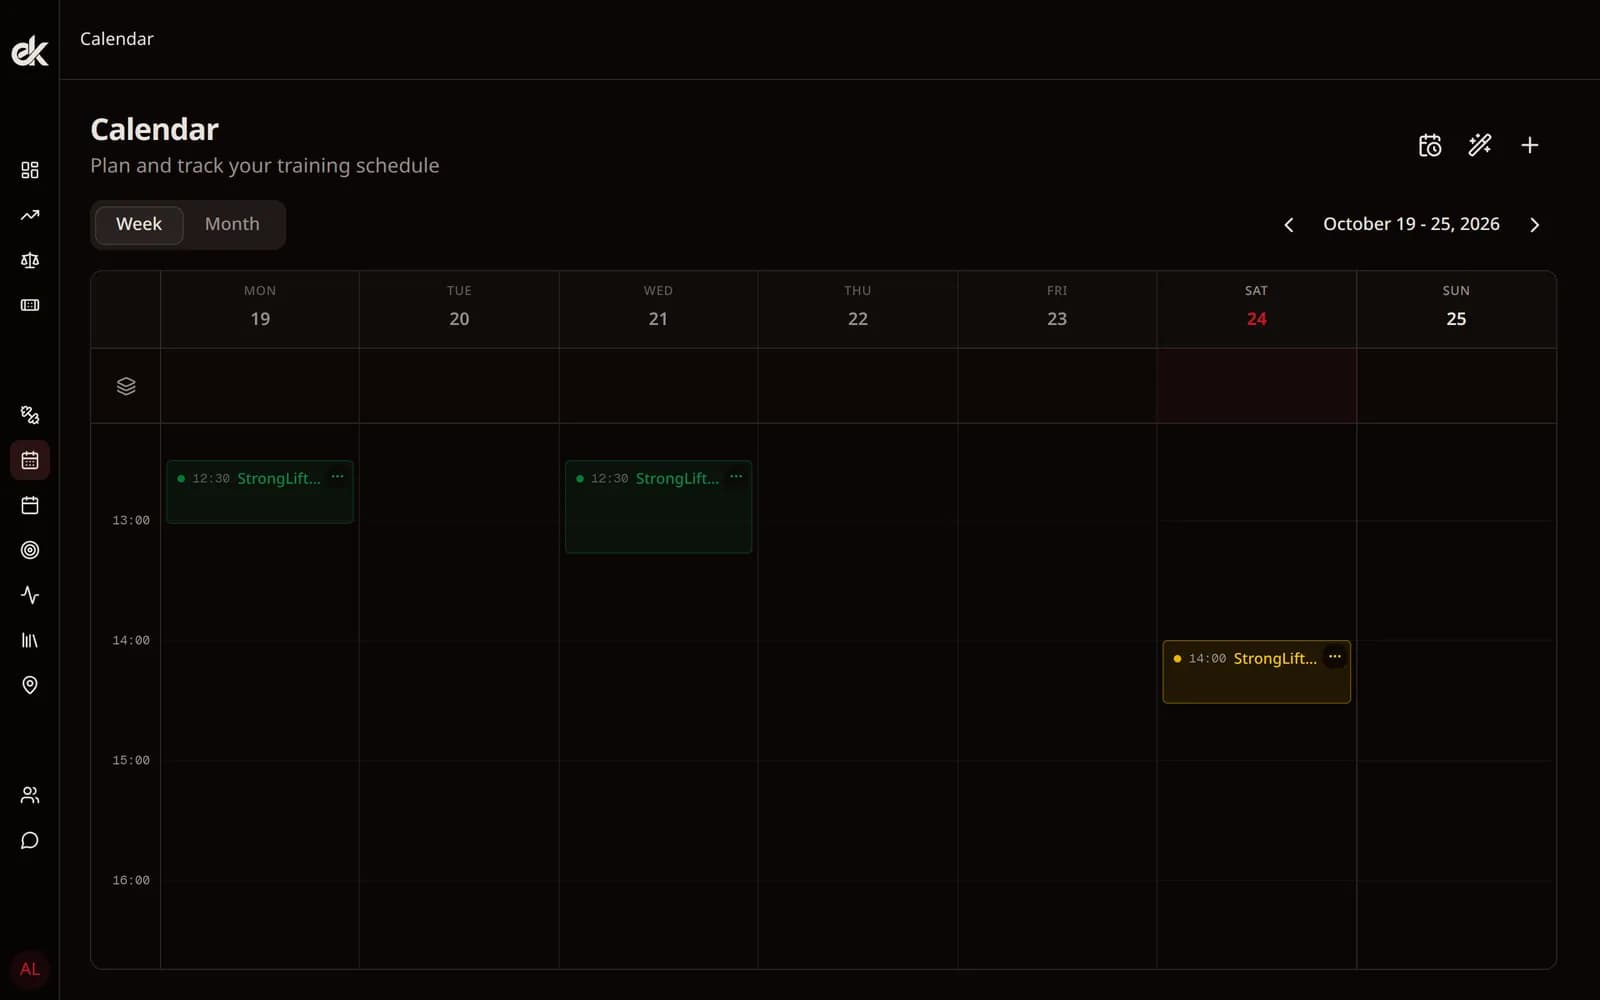
Task: Go to the next week with right chevron
Action: [x=1535, y=225]
